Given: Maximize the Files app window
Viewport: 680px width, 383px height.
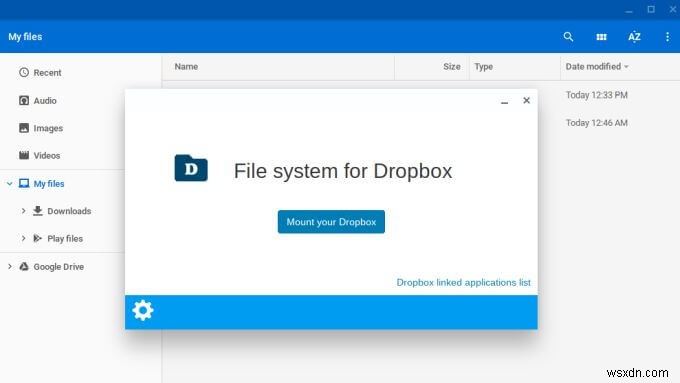Looking at the screenshot, I should tap(651, 9).
